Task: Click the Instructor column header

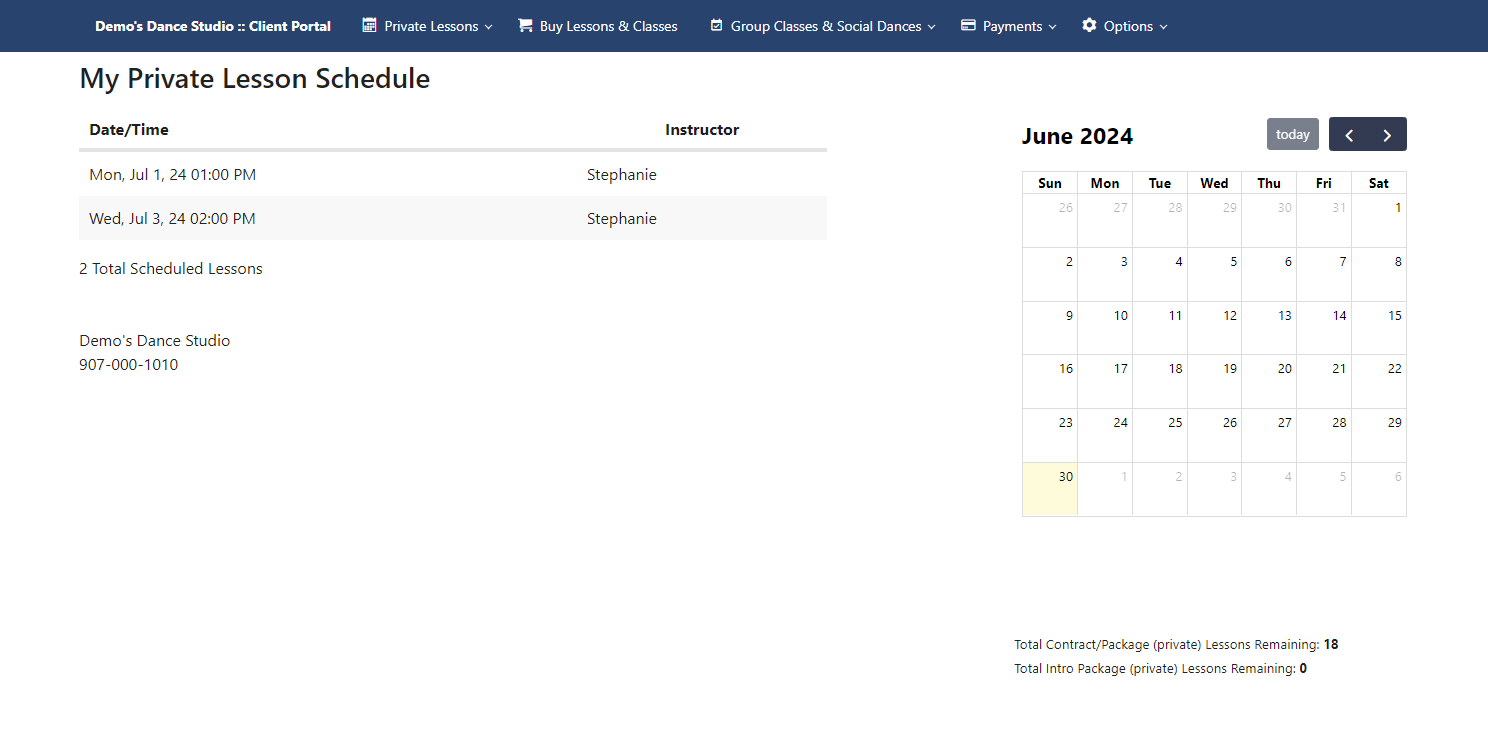Action: click(x=702, y=129)
